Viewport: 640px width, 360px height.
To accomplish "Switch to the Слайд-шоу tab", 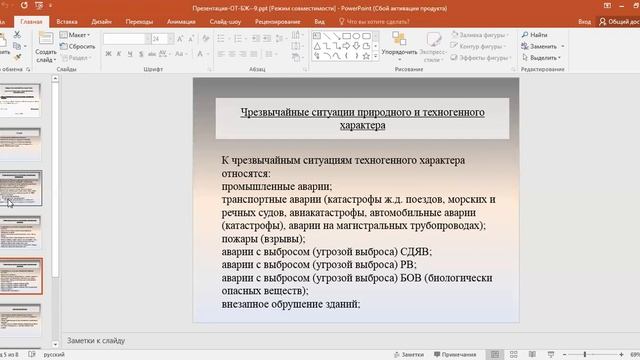I will [x=225, y=22].
